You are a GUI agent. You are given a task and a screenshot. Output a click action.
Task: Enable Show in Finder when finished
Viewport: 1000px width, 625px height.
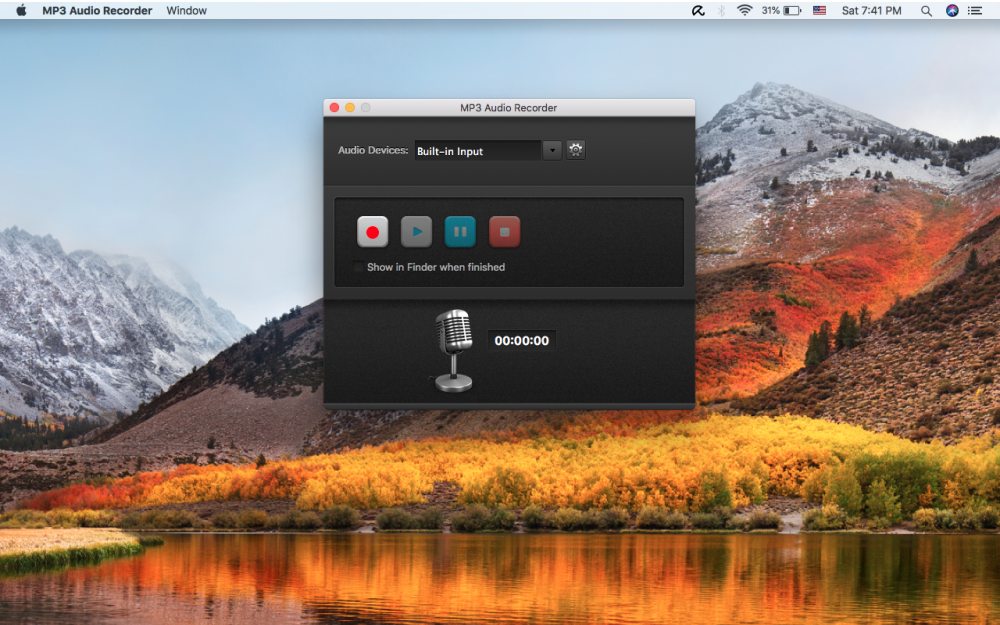(x=358, y=267)
